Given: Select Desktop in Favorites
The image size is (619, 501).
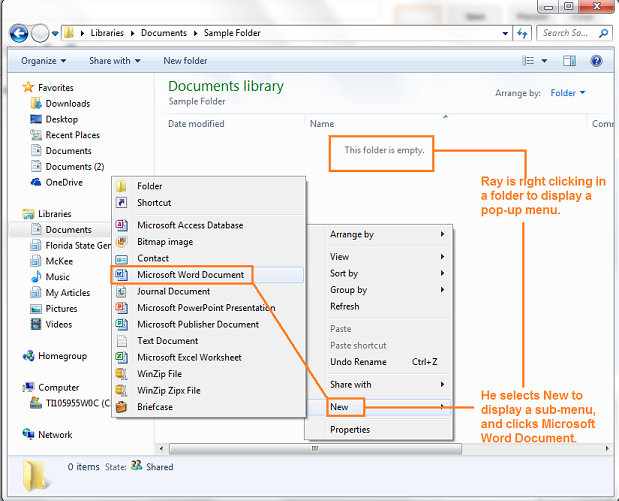Looking at the screenshot, I should [62, 119].
